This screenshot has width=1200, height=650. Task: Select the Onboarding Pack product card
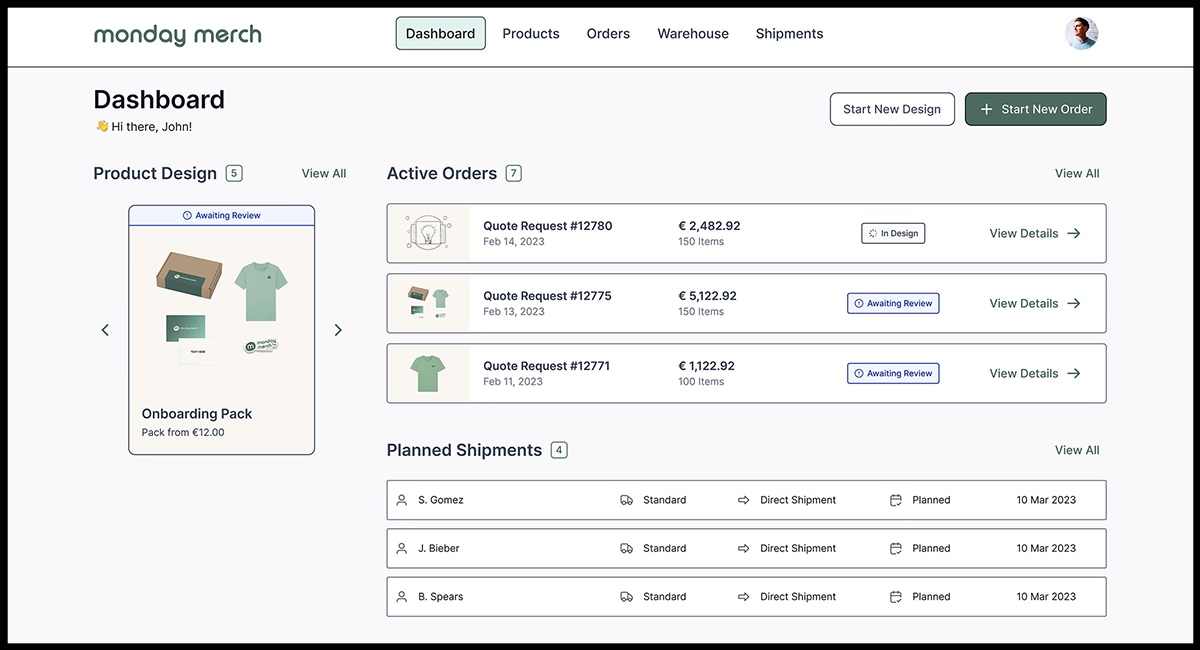(221, 330)
